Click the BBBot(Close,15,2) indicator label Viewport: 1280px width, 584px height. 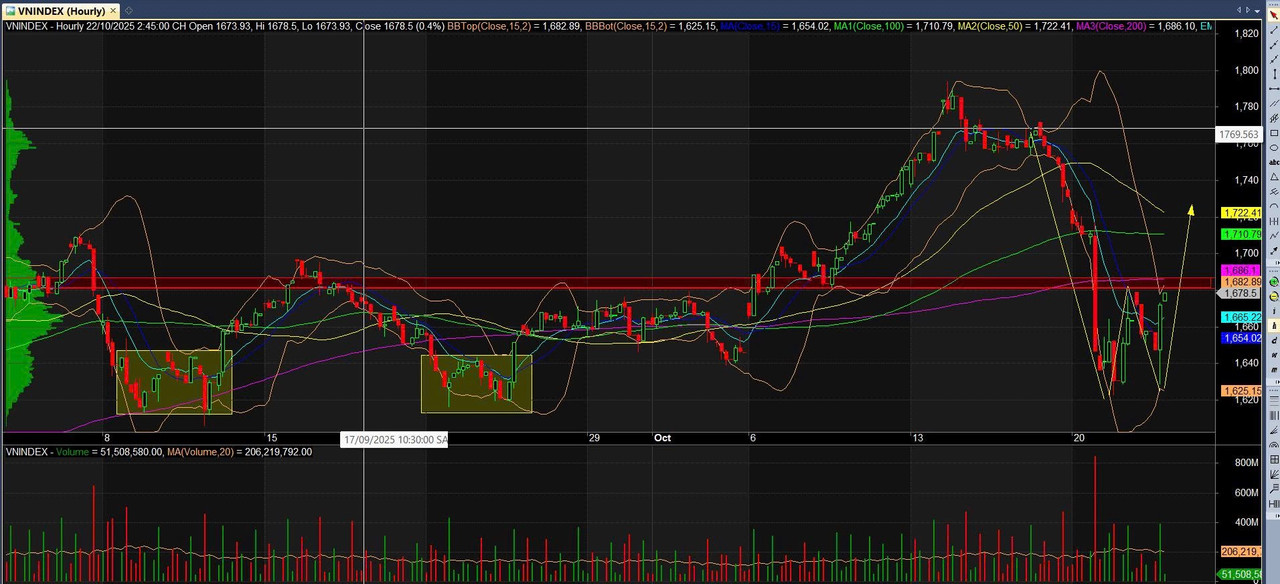625,26
